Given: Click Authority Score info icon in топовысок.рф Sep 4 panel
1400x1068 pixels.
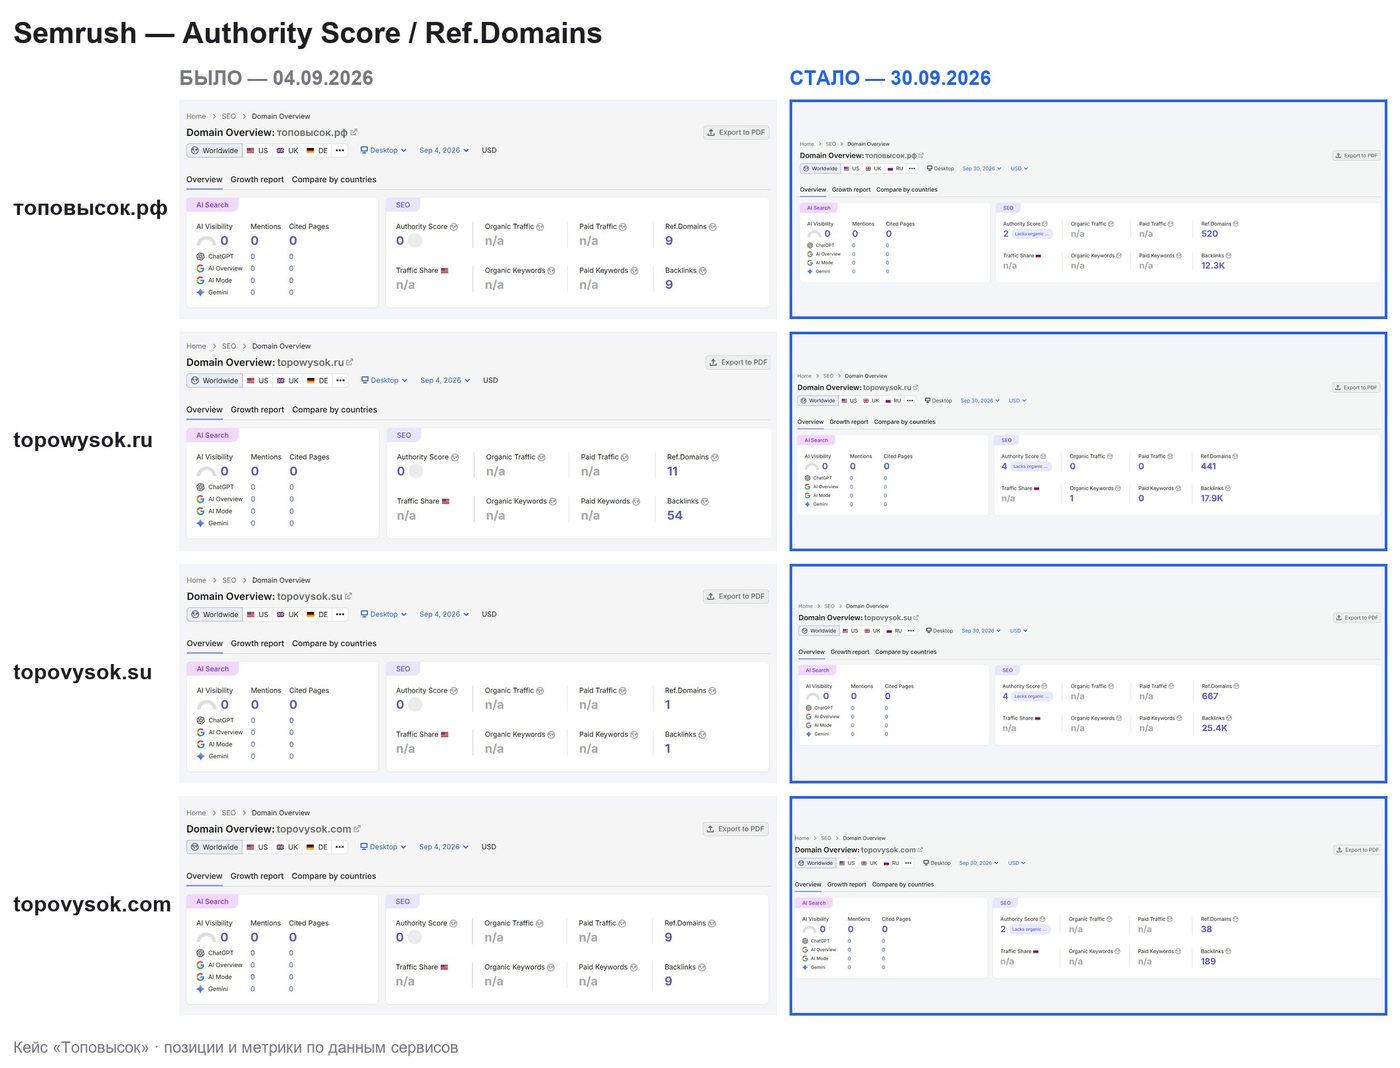Looking at the screenshot, I should pos(454,227).
